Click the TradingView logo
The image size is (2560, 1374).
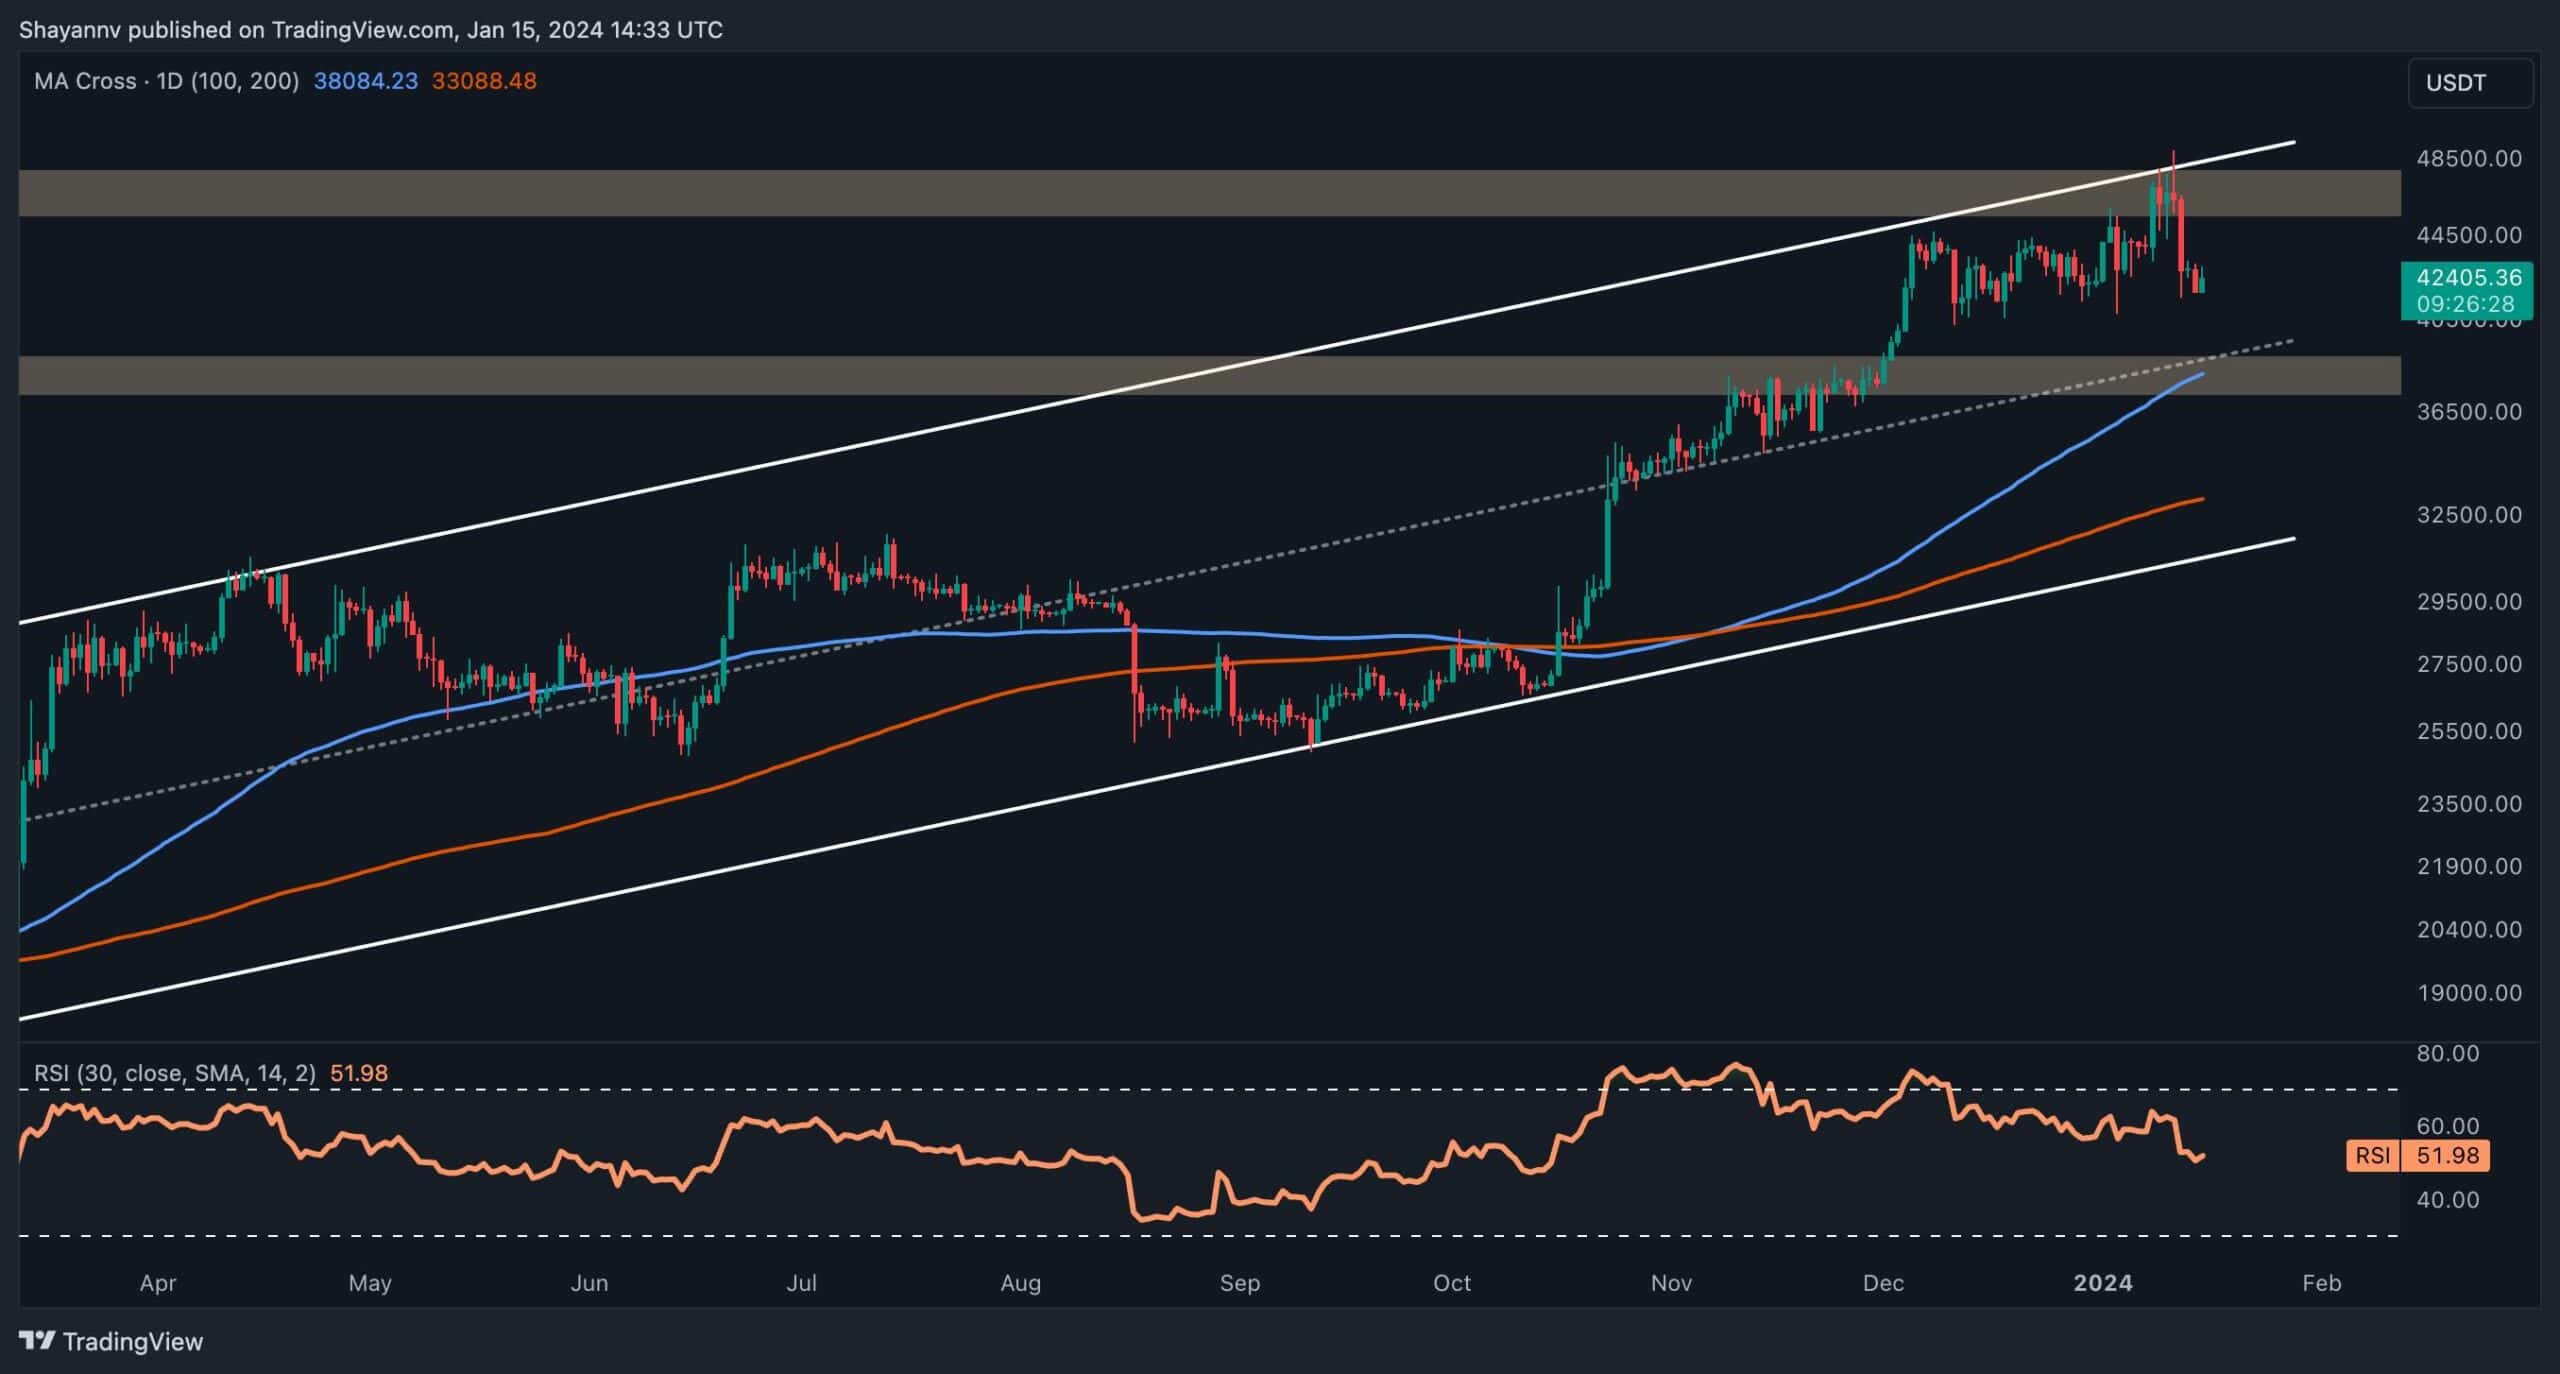111,1341
